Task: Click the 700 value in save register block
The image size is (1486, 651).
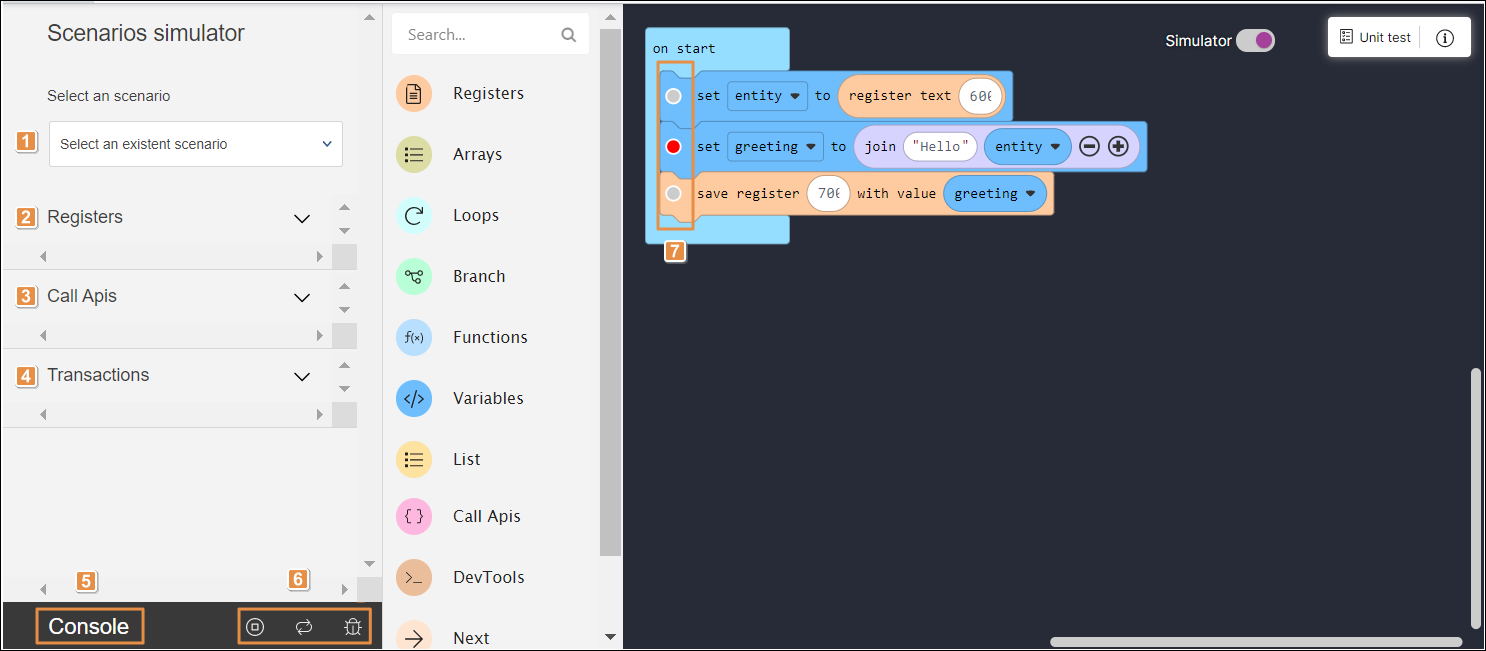Action: 829,194
